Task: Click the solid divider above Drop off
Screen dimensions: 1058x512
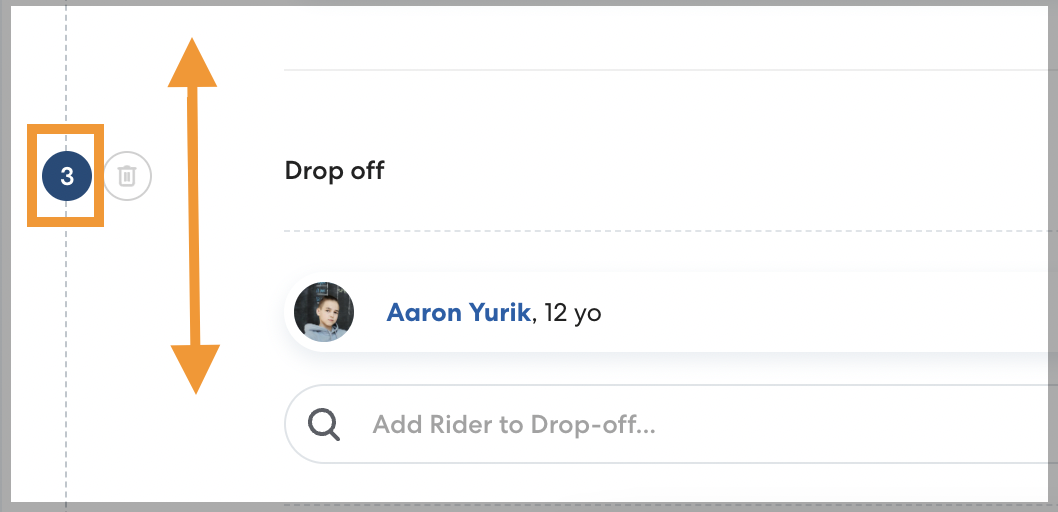Action: click(x=650, y=70)
